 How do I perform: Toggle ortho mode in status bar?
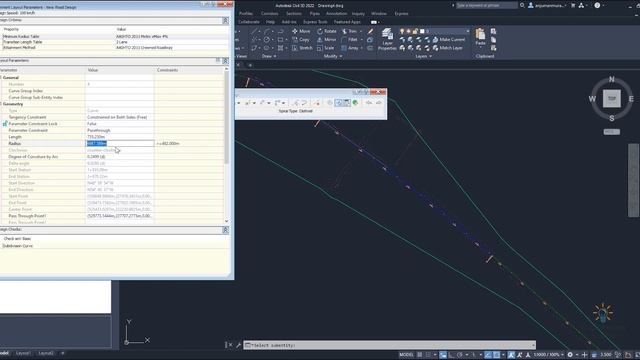pyautogui.click(x=451, y=355)
